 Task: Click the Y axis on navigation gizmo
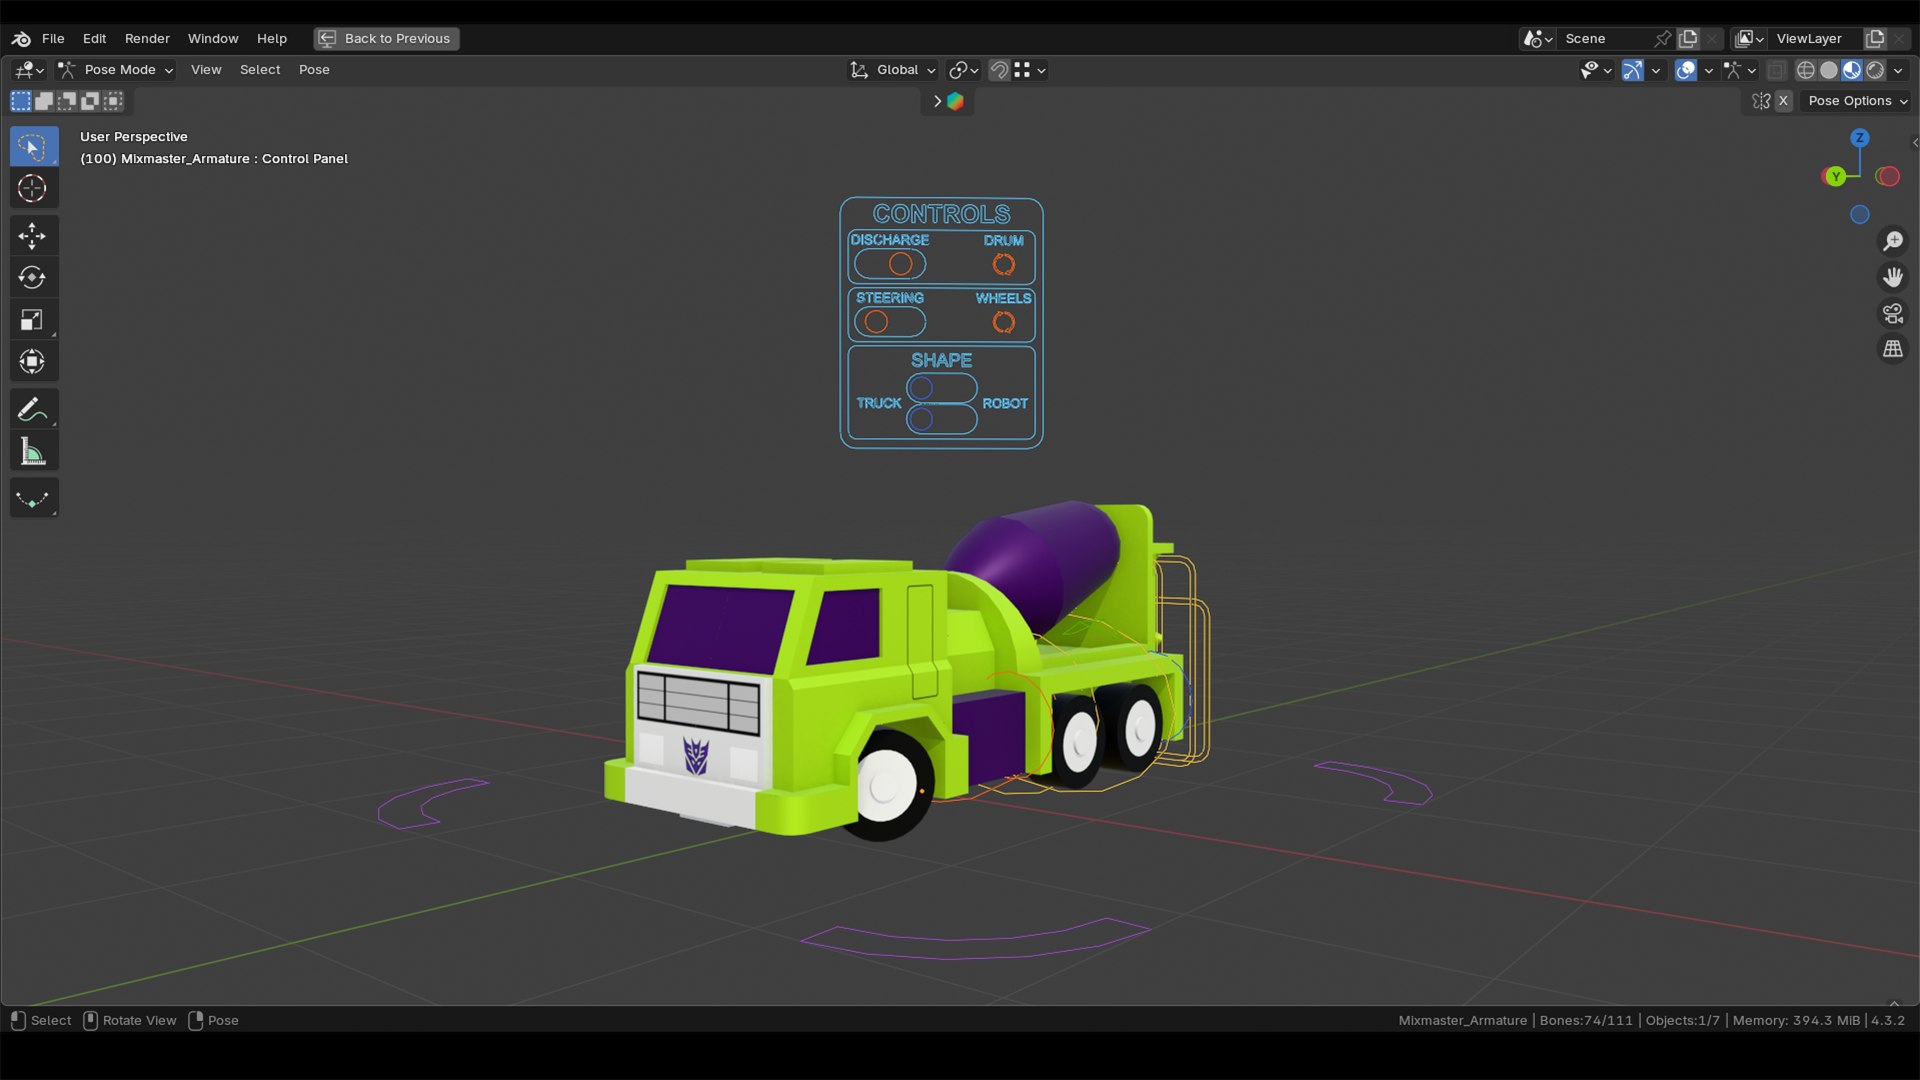(x=1835, y=176)
